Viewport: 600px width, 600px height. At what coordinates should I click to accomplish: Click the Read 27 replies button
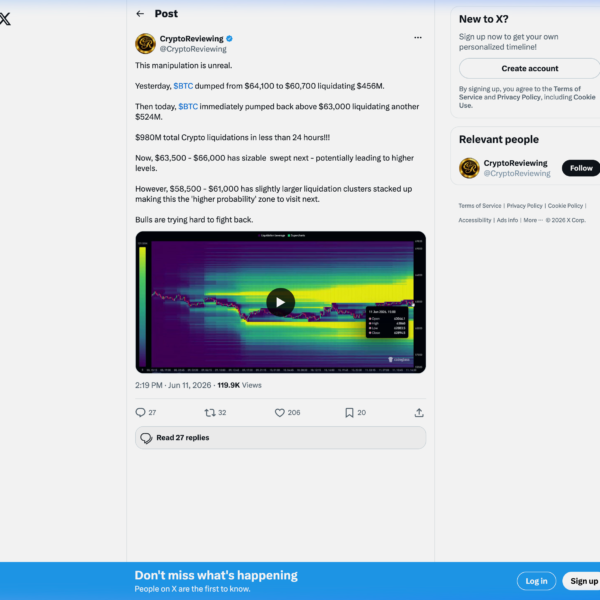click(x=280, y=438)
